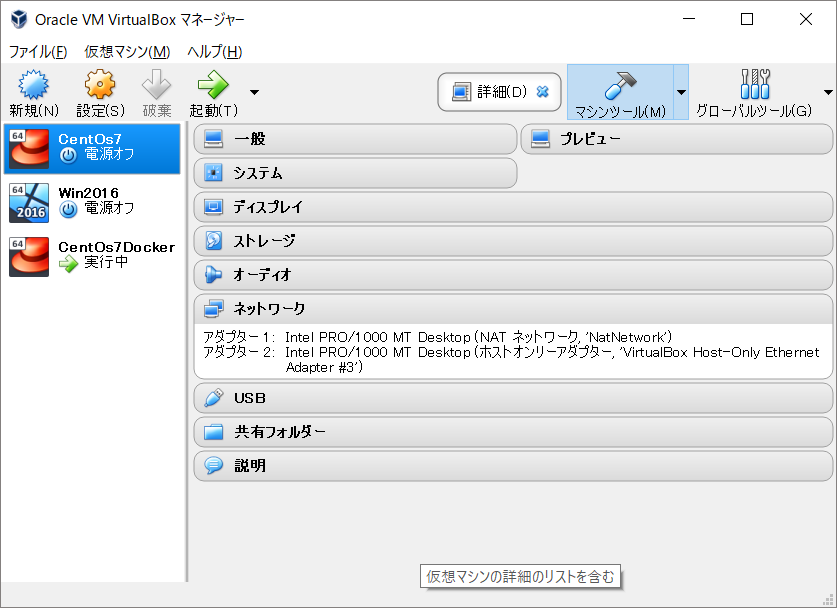
Task: Click Win2016 power-off status icon
Action: click(68, 209)
